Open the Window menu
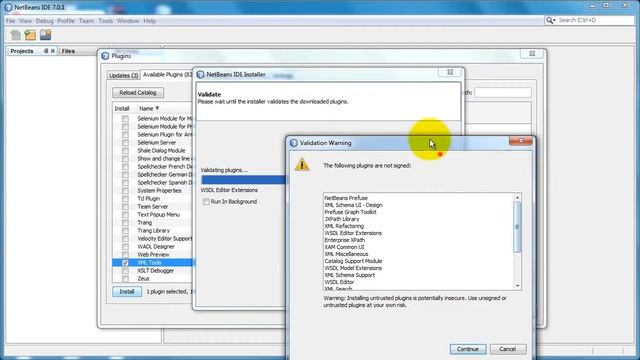Image resolution: width=640 pixels, height=360 pixels. click(x=128, y=21)
